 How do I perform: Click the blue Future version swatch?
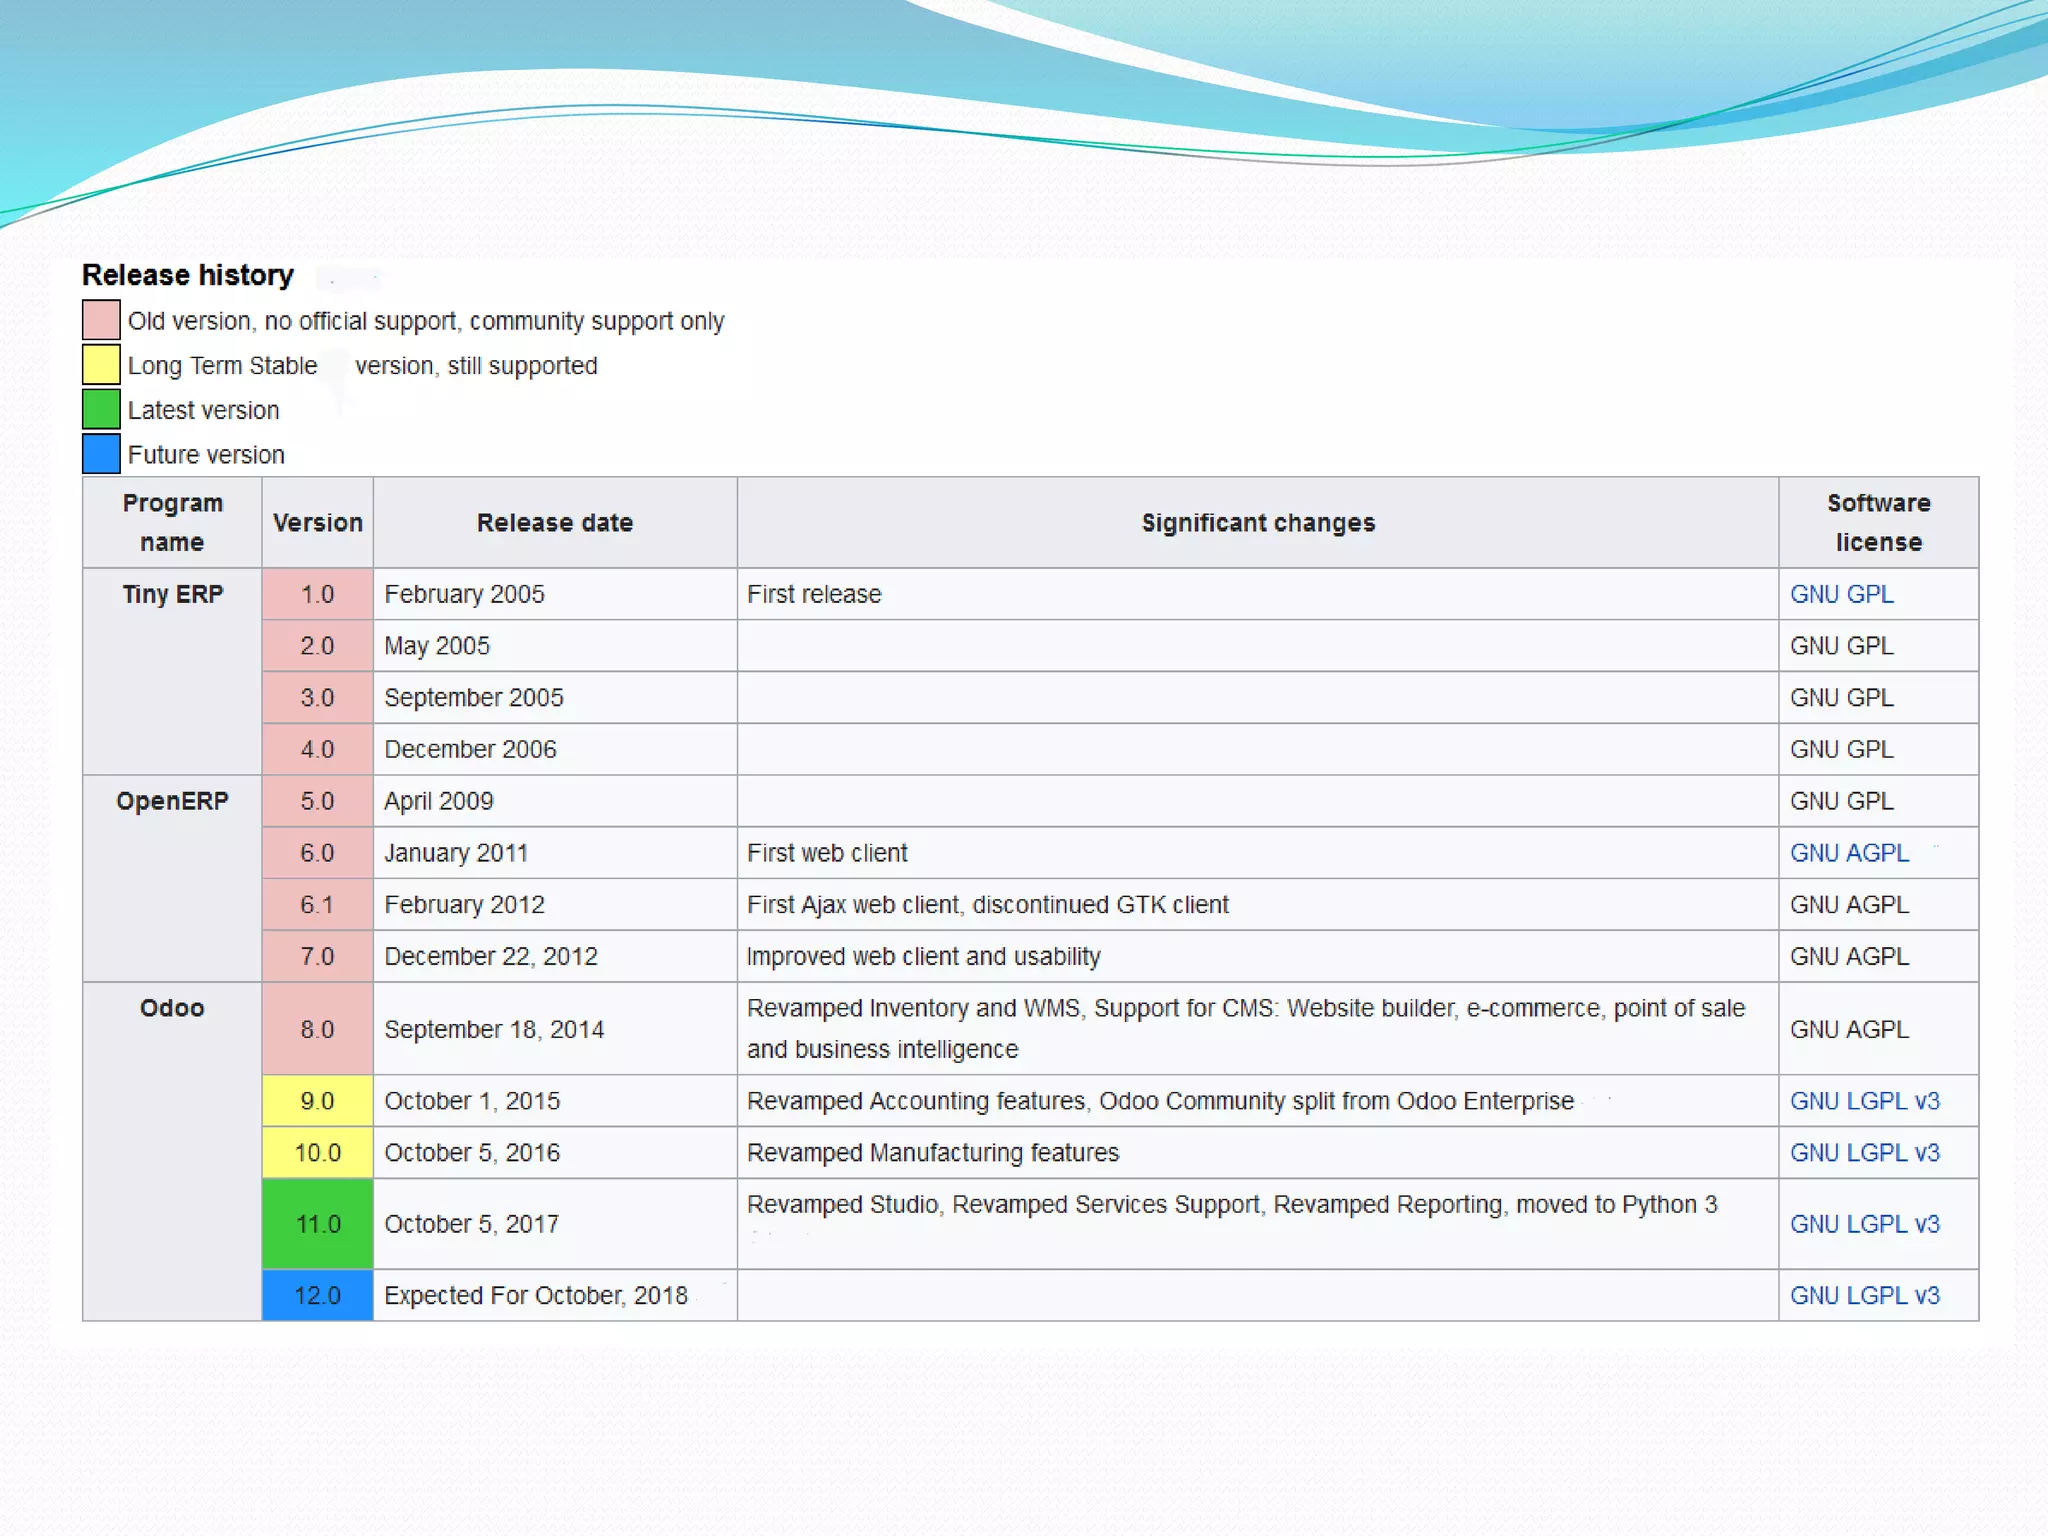[101, 454]
